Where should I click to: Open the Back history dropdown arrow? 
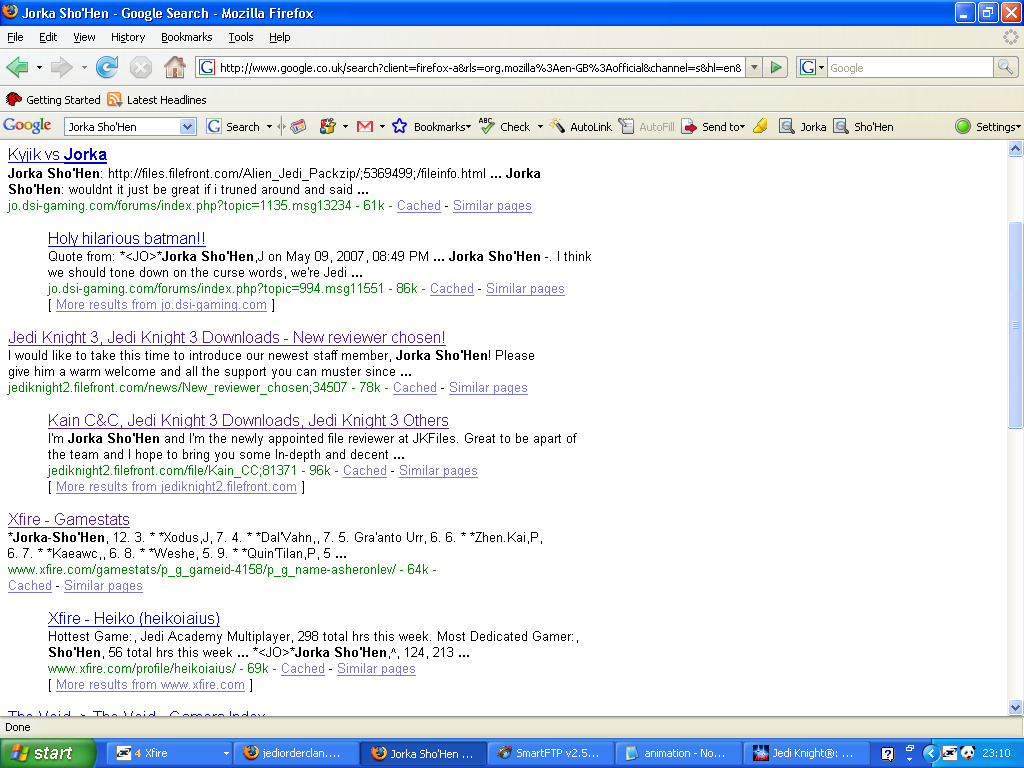click(39, 67)
